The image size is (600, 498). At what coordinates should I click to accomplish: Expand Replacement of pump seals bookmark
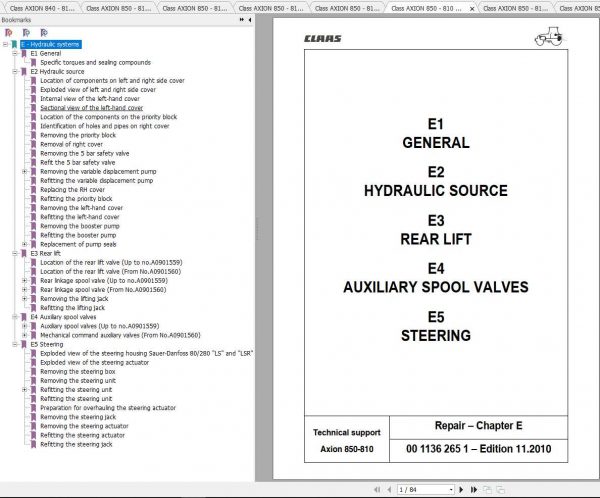click(x=24, y=244)
